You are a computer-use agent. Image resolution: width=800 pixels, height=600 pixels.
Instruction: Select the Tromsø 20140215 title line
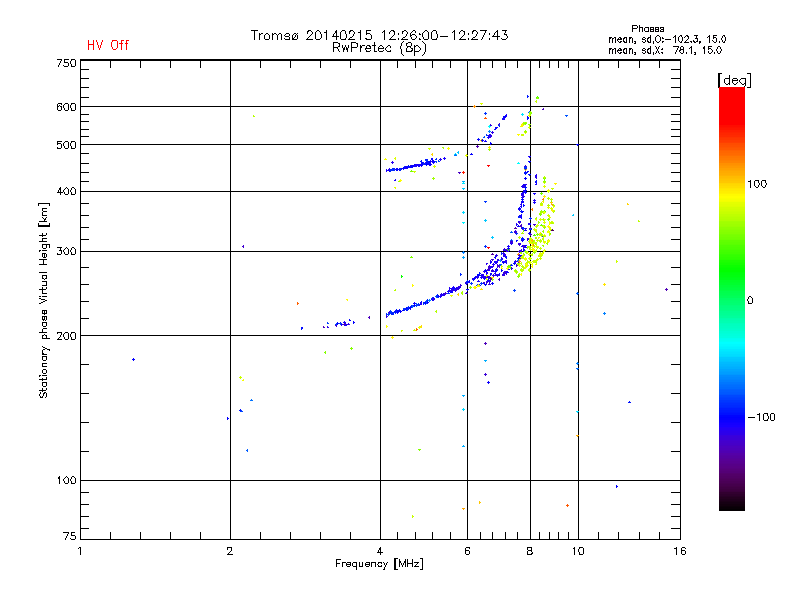(x=379, y=35)
